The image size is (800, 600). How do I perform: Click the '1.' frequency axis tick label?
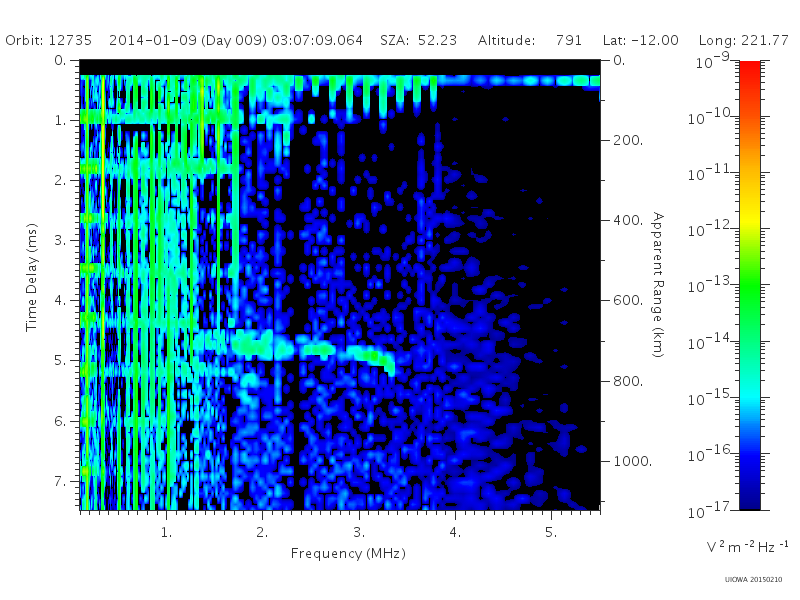coord(166,533)
